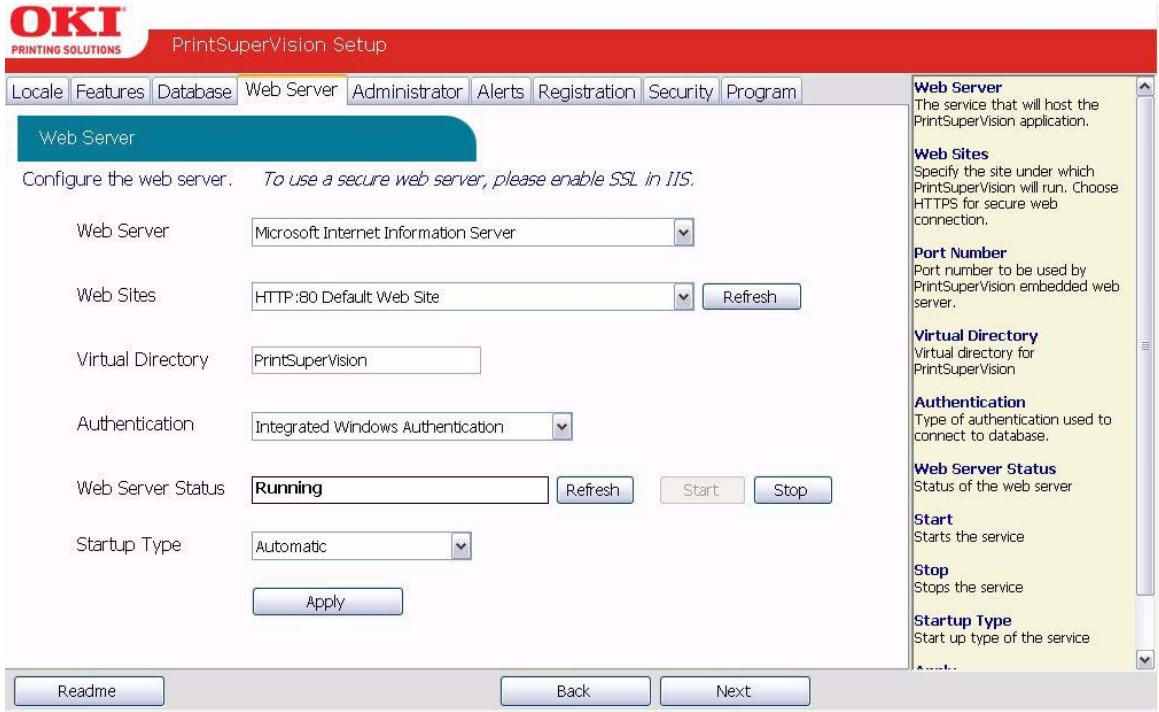This screenshot has width=1159, height=712.
Task: Click the 'Stop' help heading
Action: click(931, 570)
